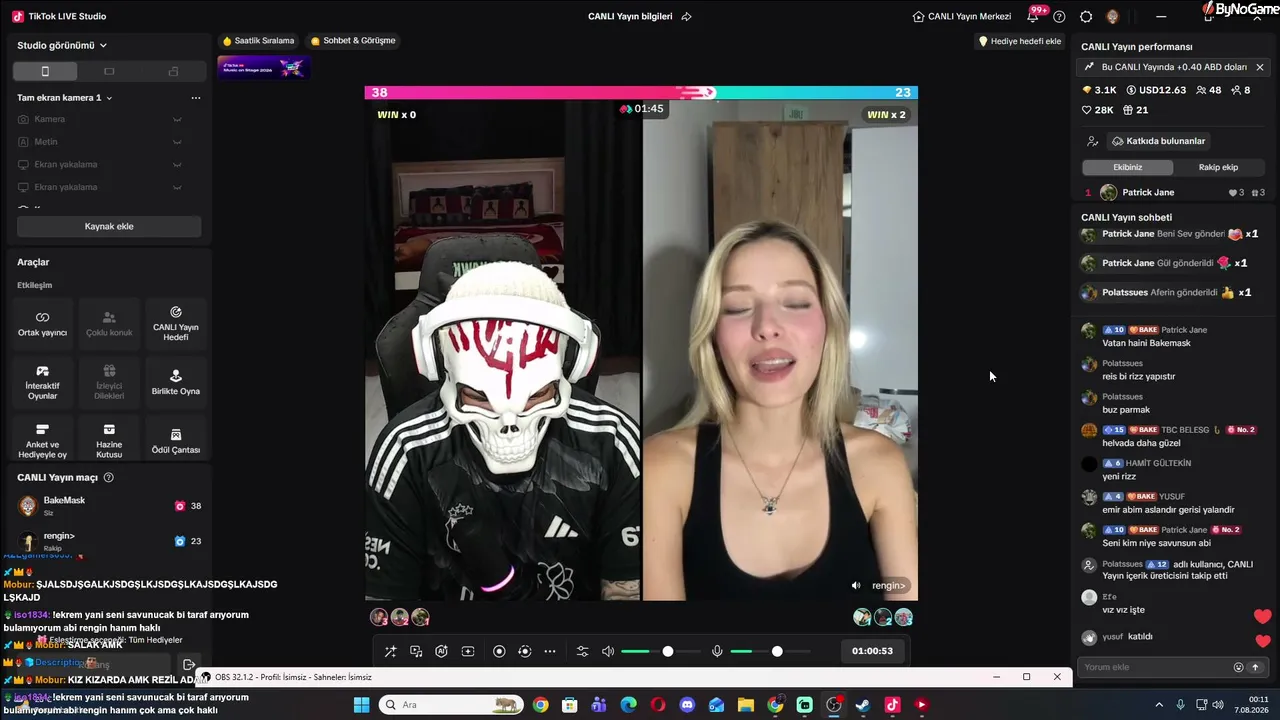The height and width of the screenshot is (720, 1280).
Task: Open the three-dot menu in stream toolbar
Action: (550, 651)
